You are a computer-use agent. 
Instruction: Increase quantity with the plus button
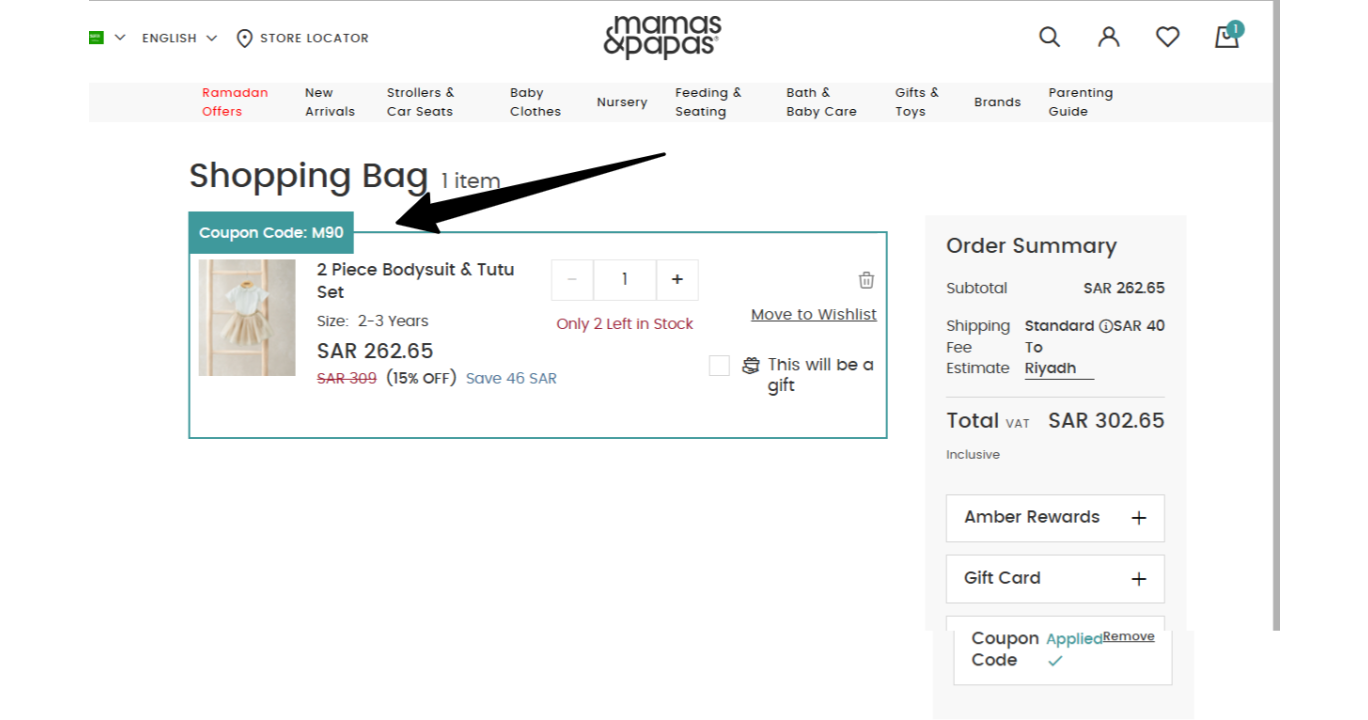click(x=677, y=280)
